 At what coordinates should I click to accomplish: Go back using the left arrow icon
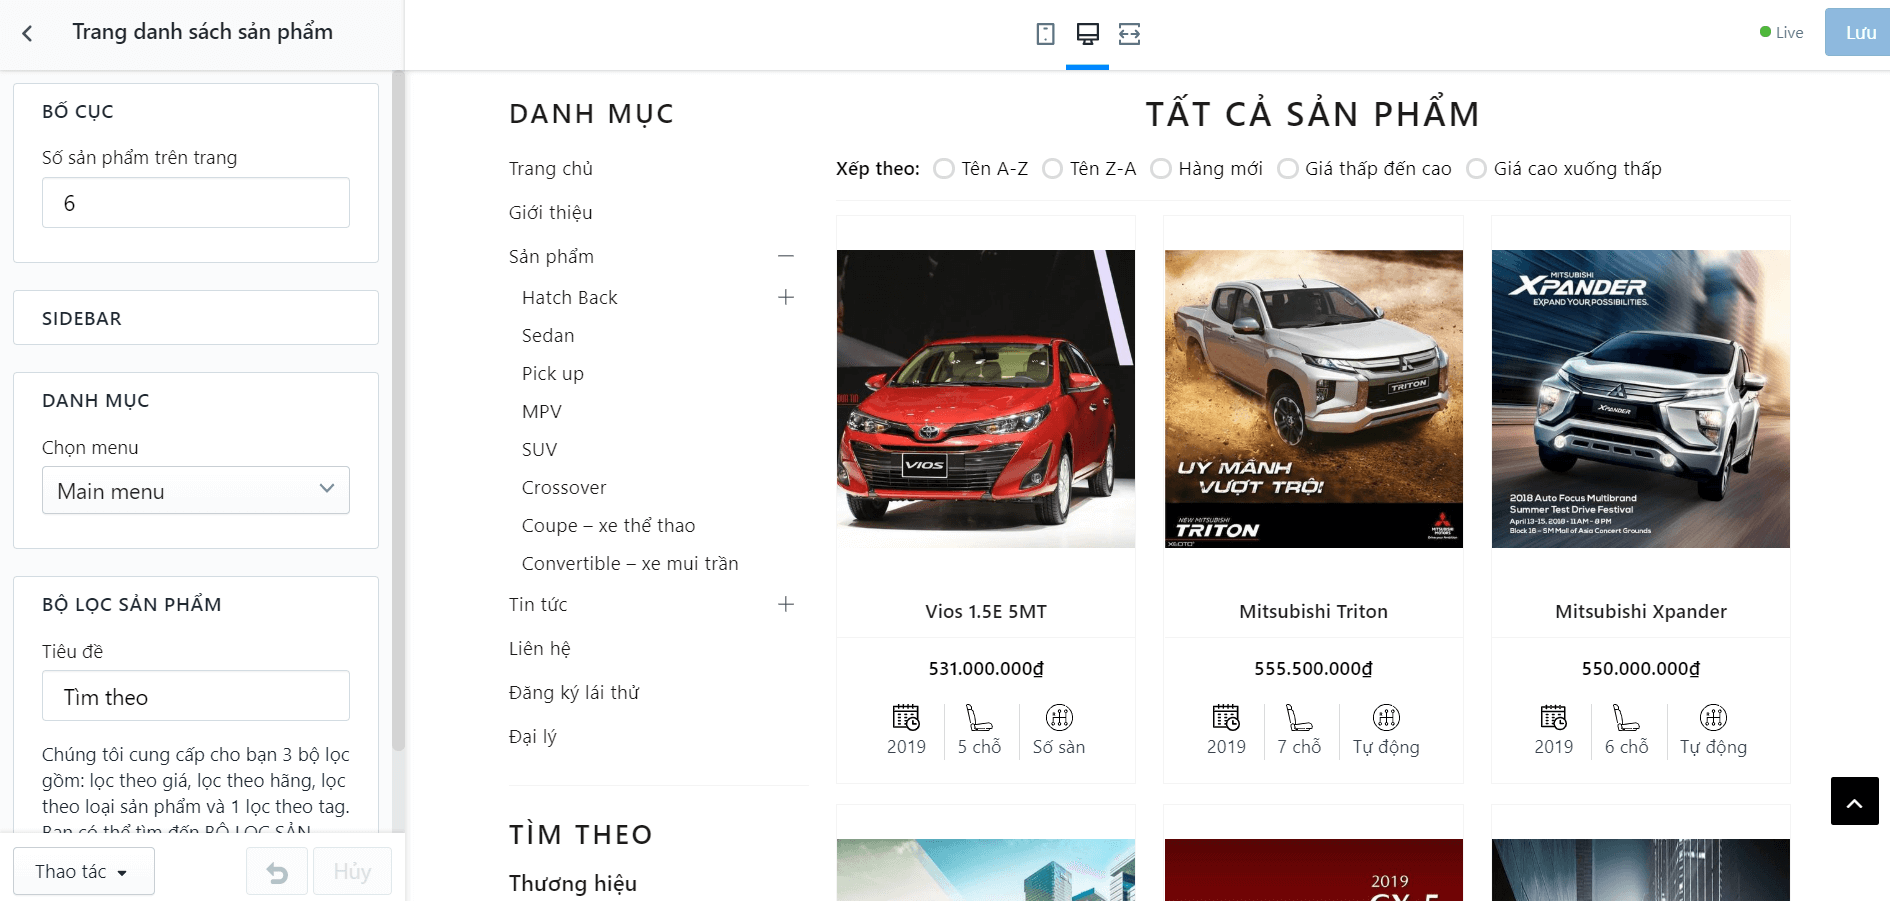tap(27, 33)
